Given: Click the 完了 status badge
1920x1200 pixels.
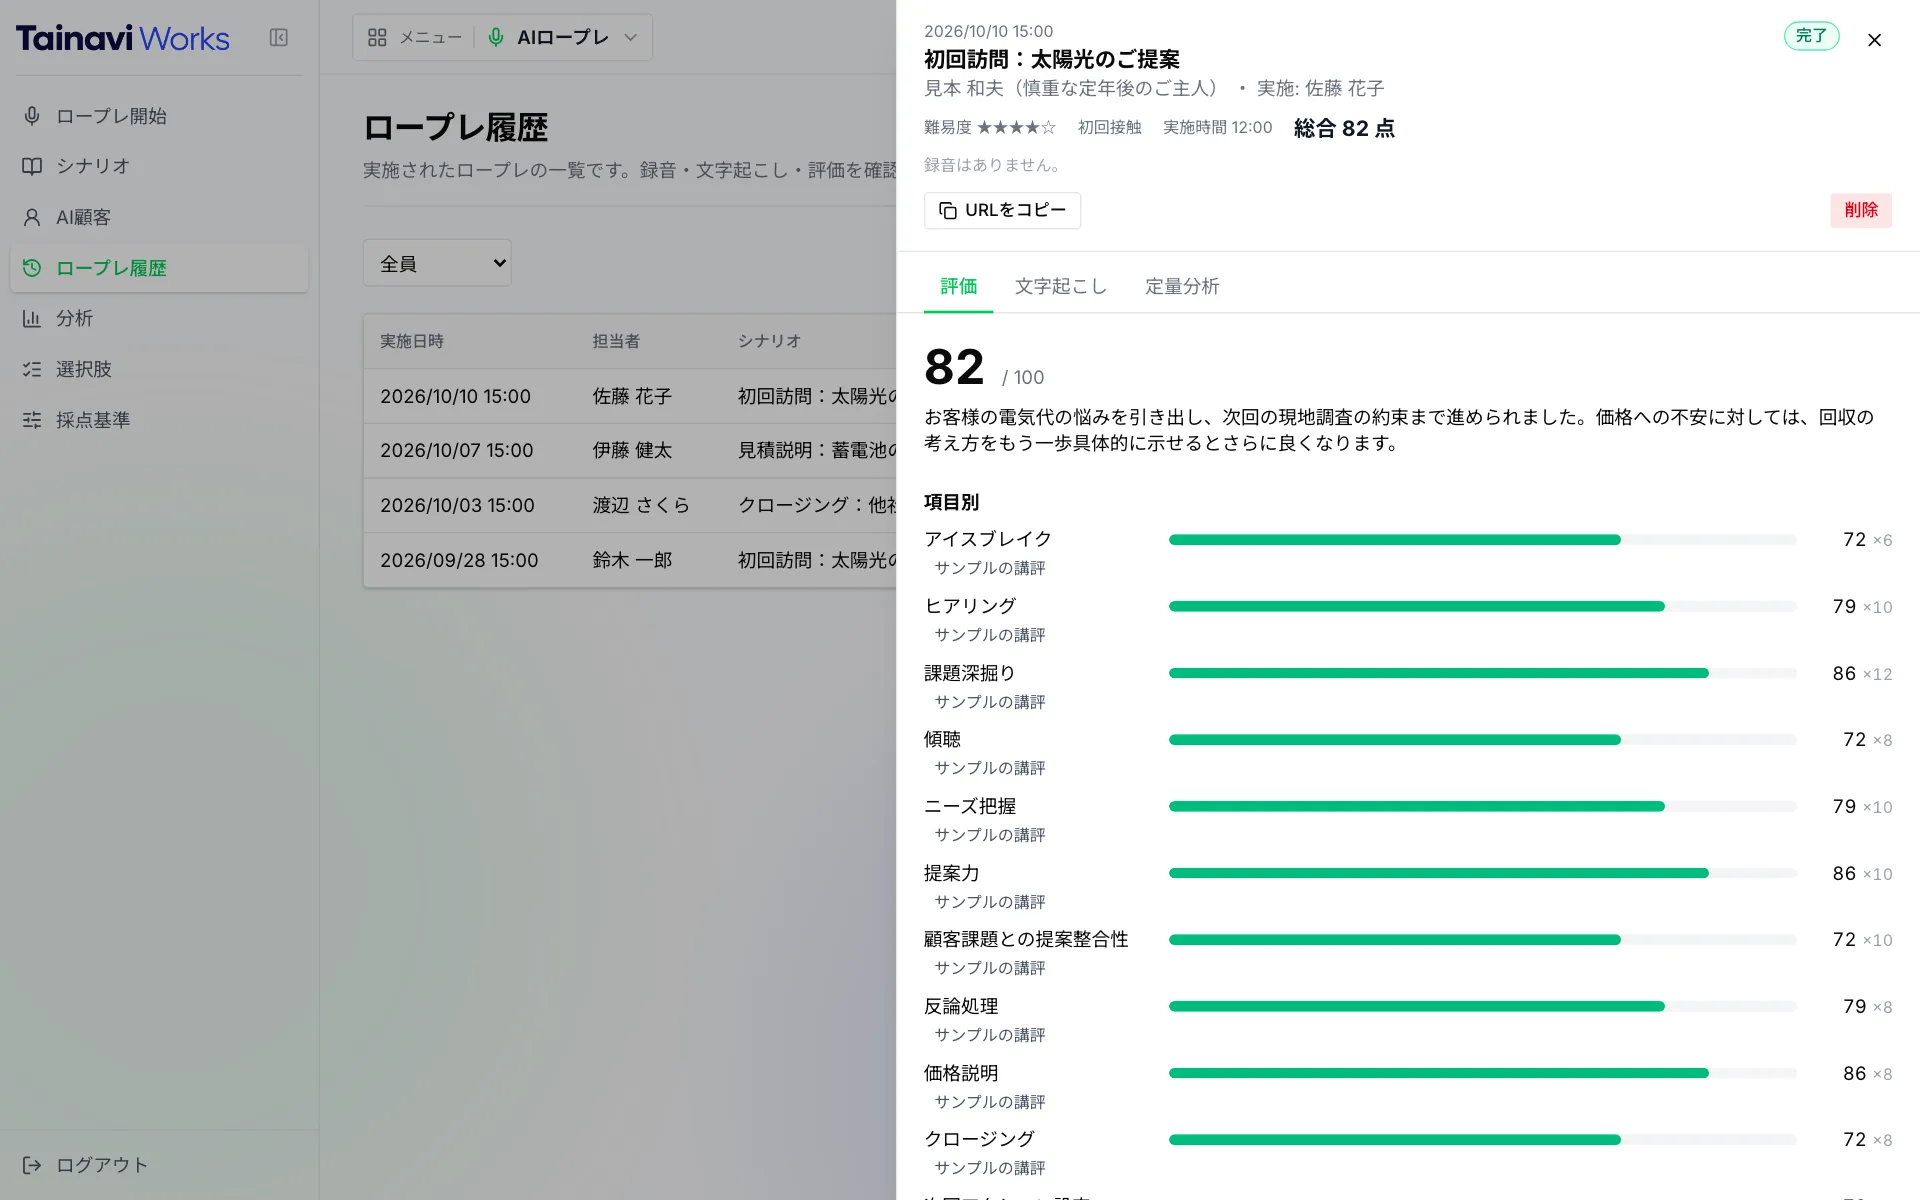Looking at the screenshot, I should click(x=1811, y=36).
